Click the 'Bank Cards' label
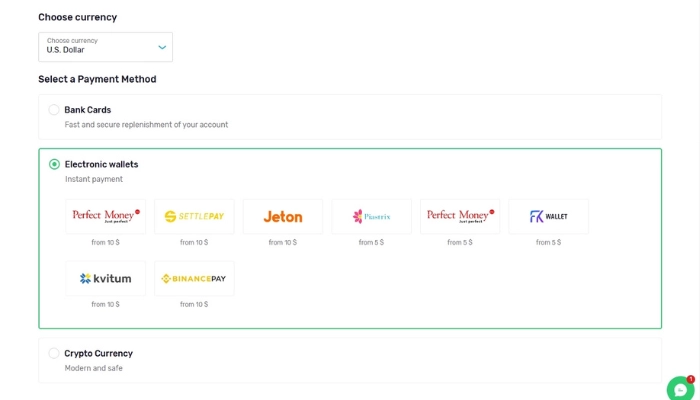 (88, 110)
